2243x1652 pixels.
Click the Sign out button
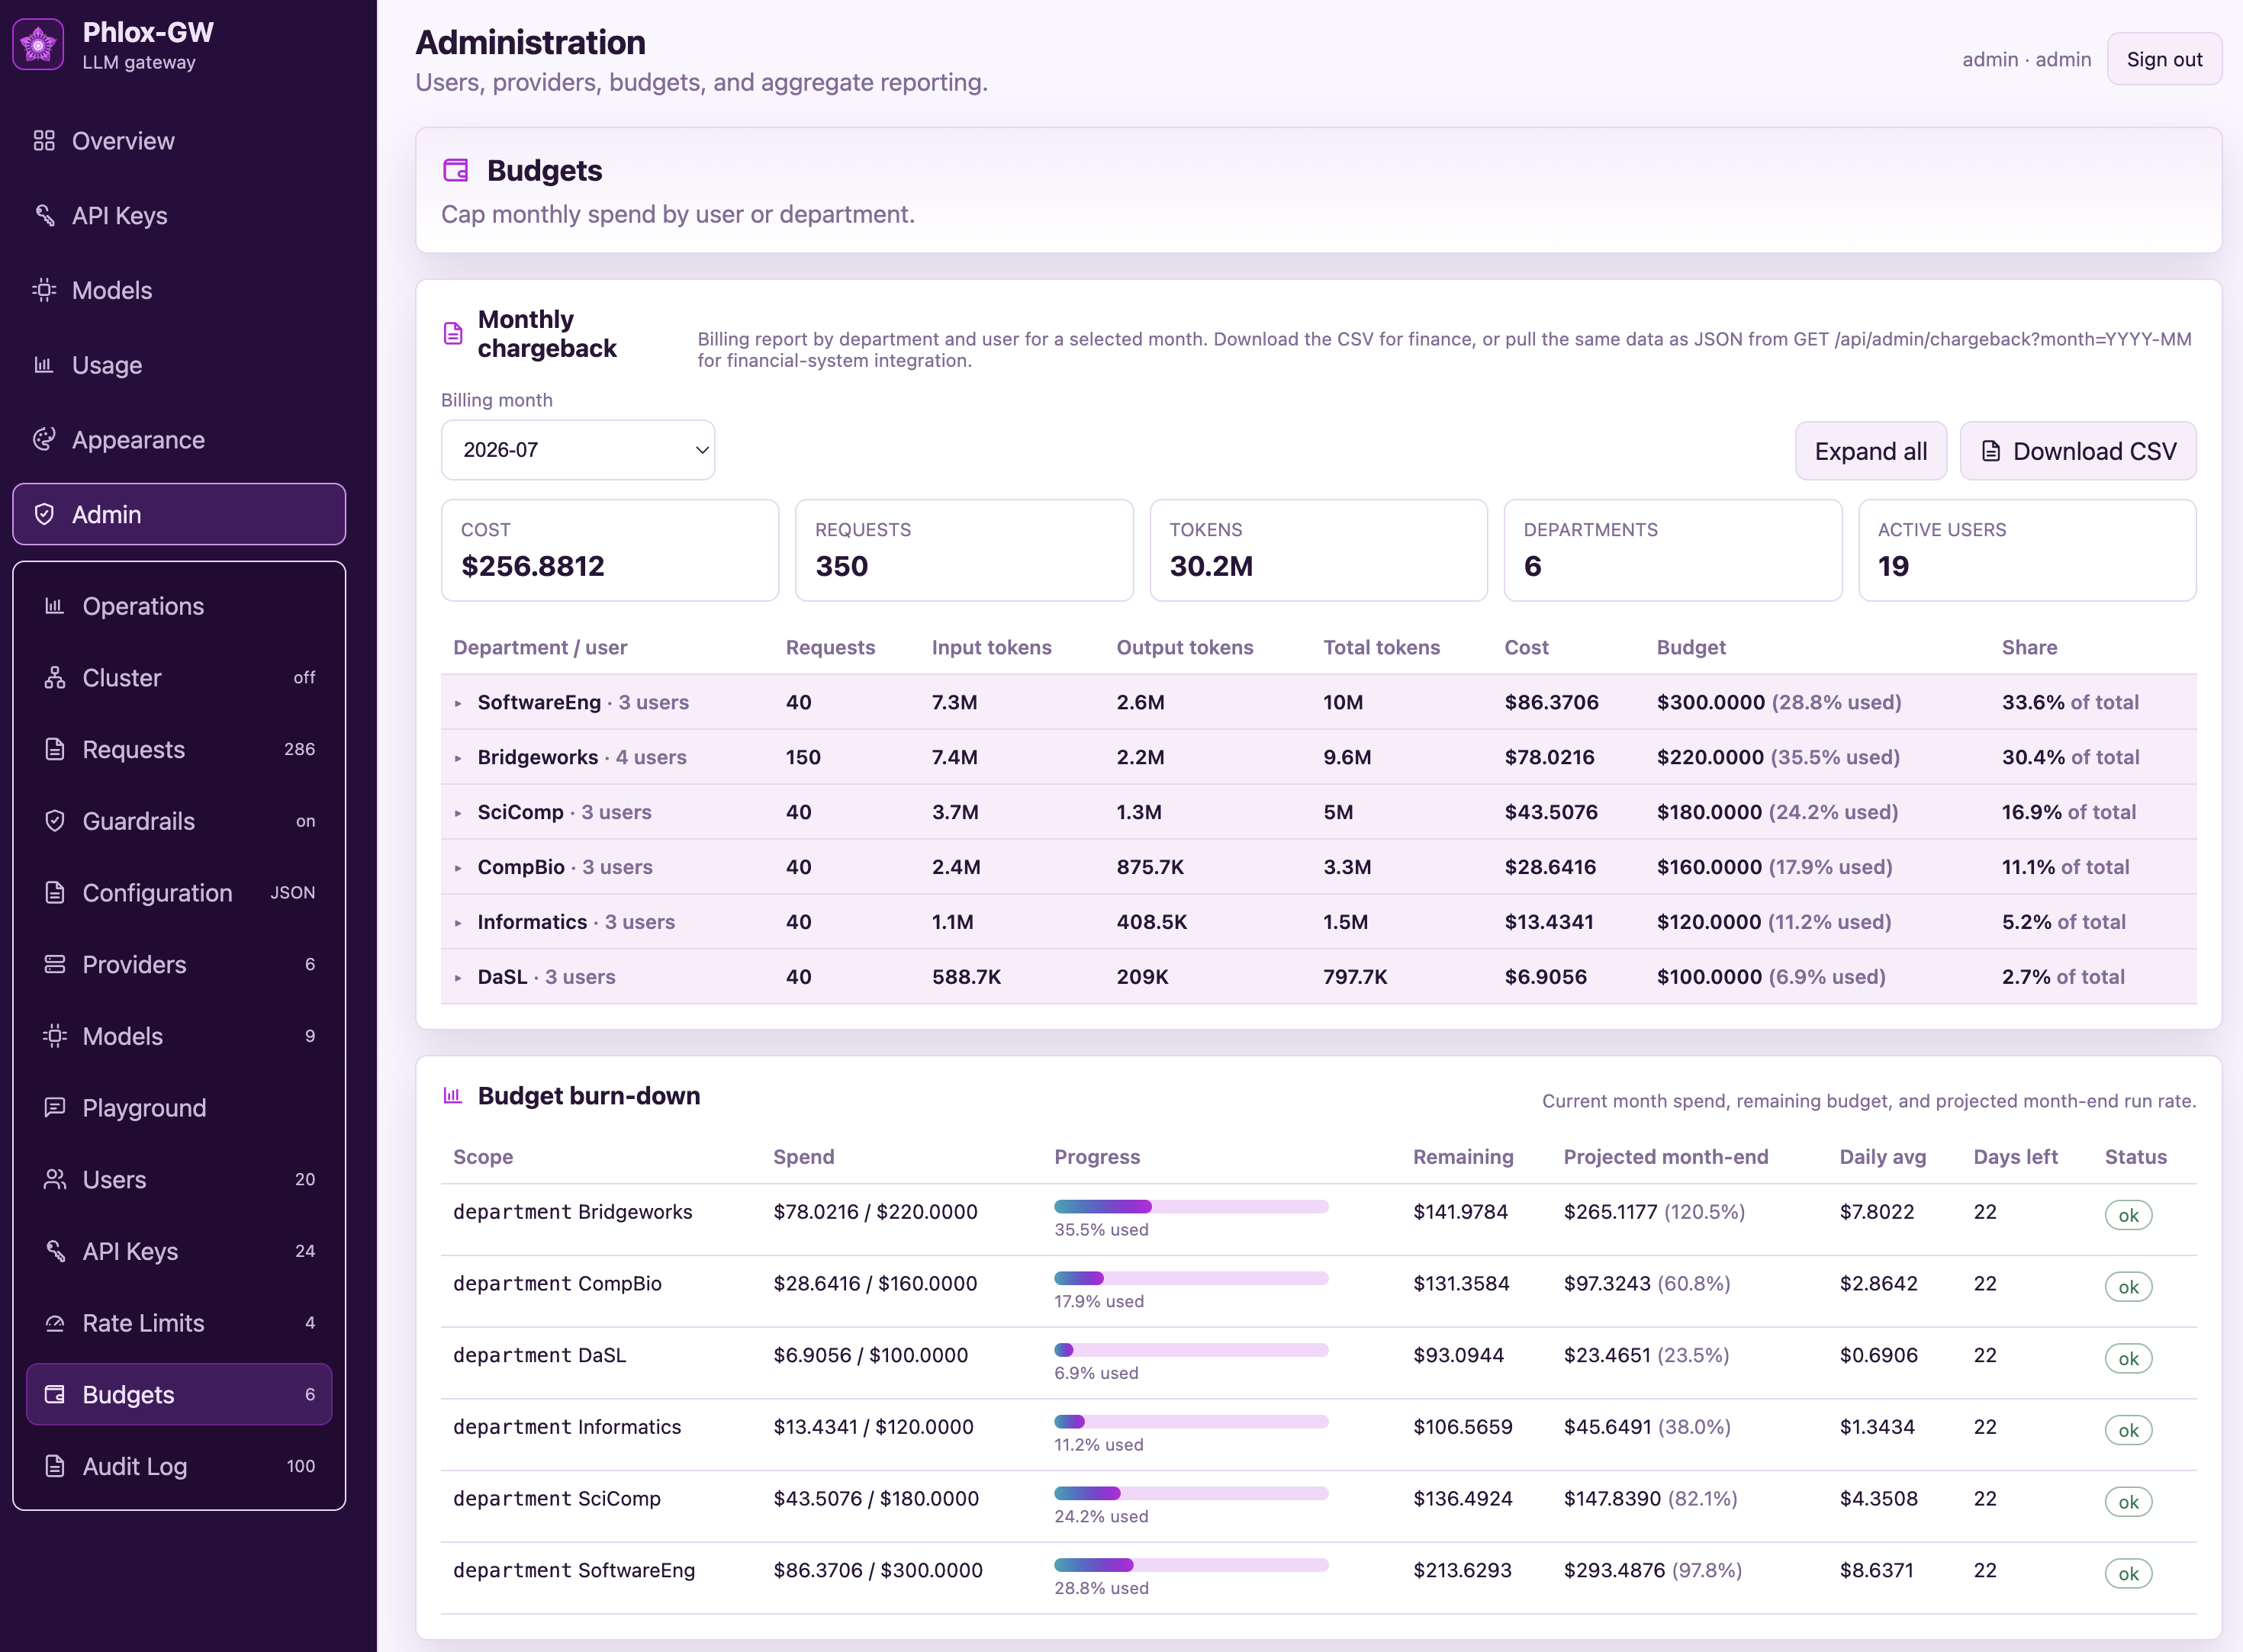[2164, 59]
